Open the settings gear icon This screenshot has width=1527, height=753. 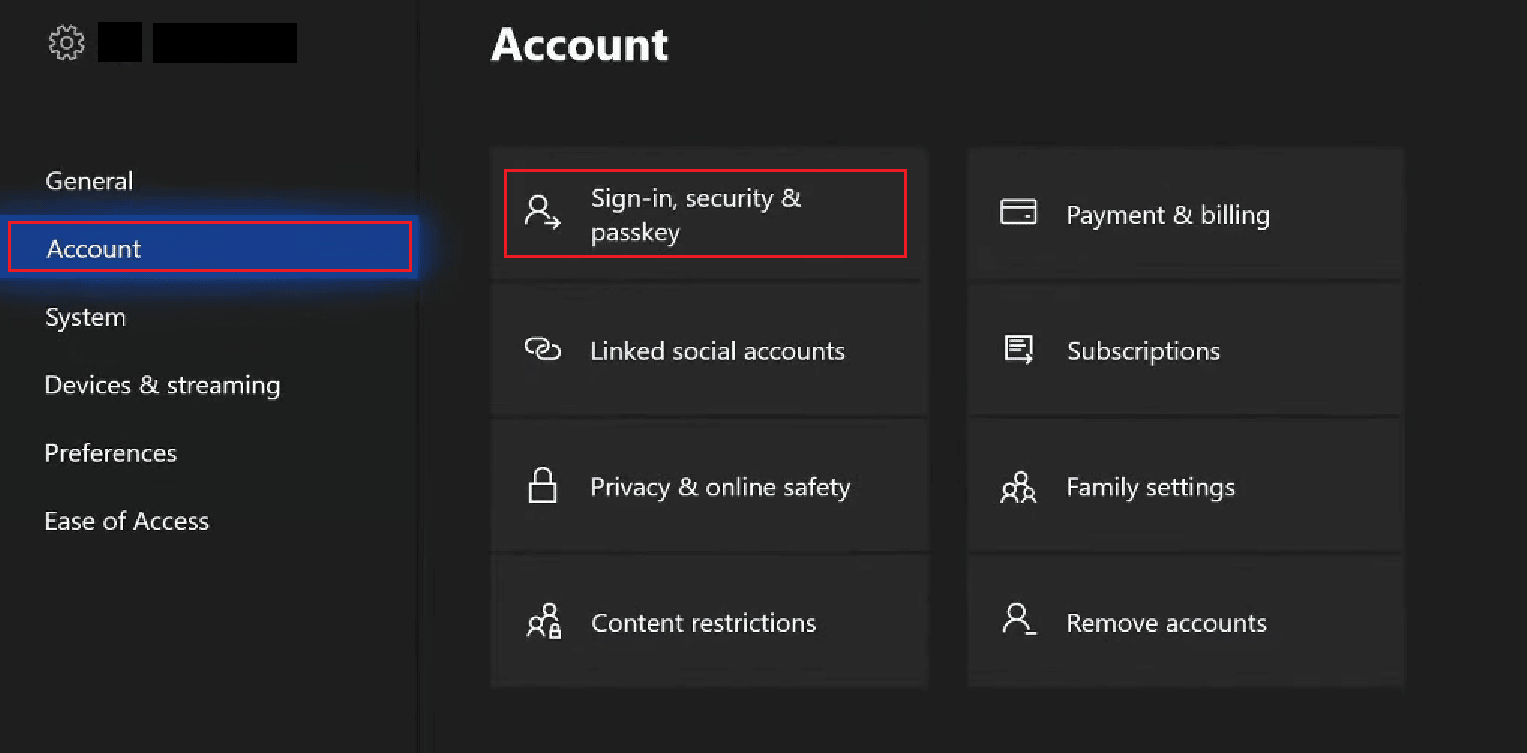click(66, 42)
